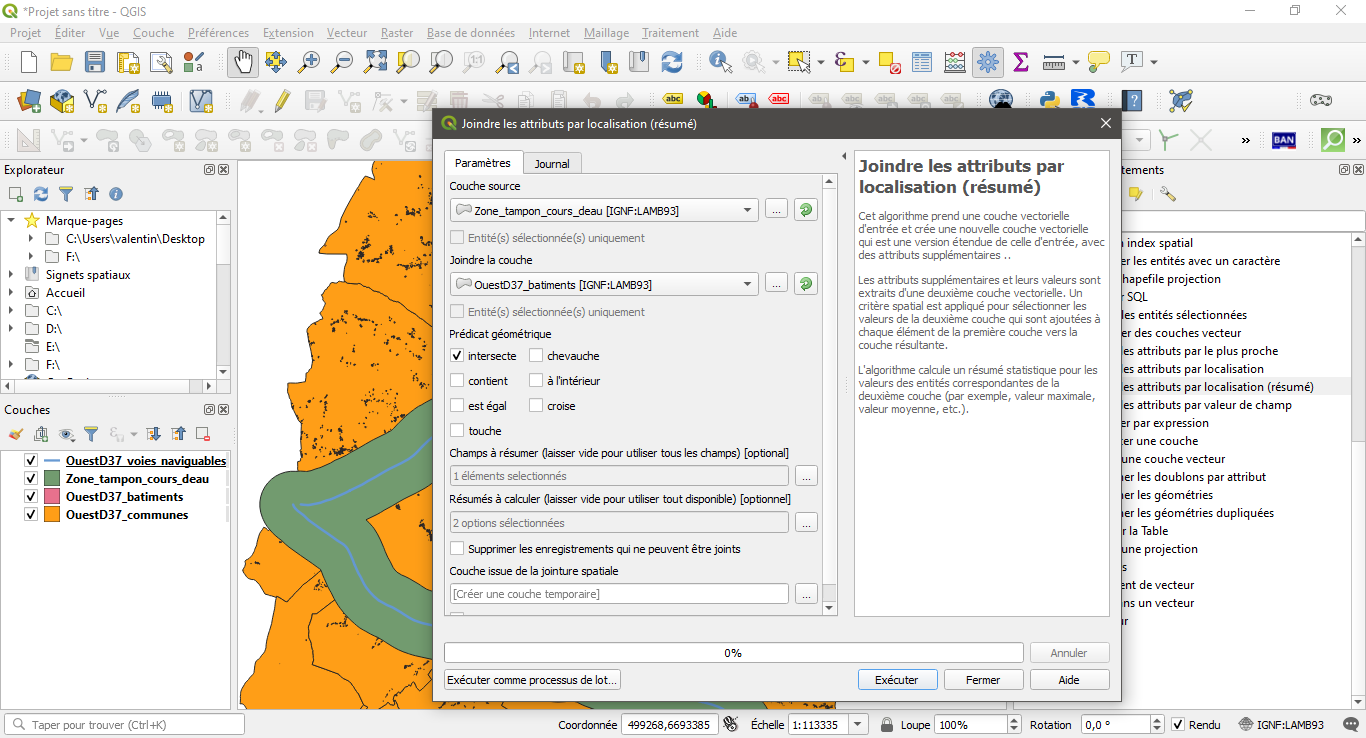Click the New project icon
Viewport: 1366px width, 738px height.
click(x=29, y=62)
